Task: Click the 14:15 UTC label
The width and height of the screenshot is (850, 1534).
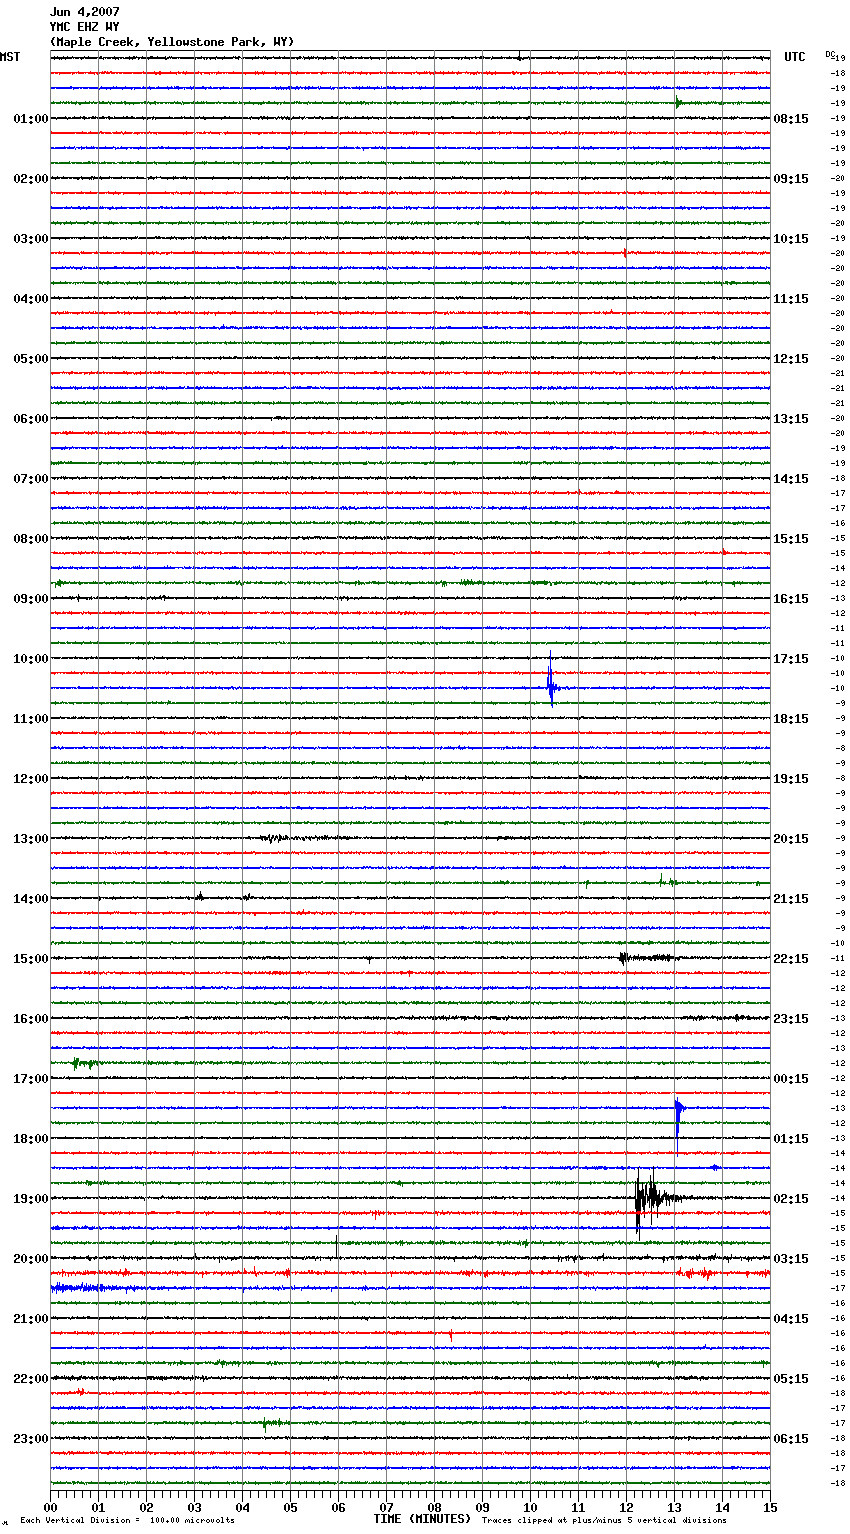Action: [x=791, y=479]
